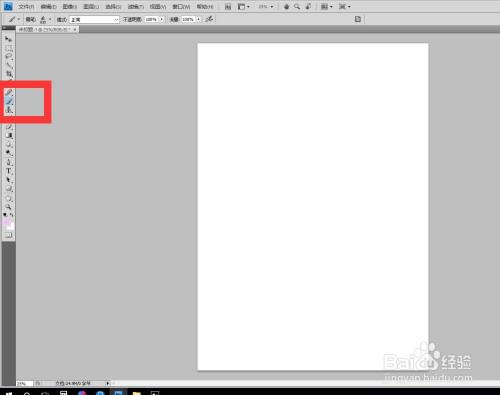Open the white background color swatch
The image size is (500, 395).
pyautogui.click(x=11, y=226)
